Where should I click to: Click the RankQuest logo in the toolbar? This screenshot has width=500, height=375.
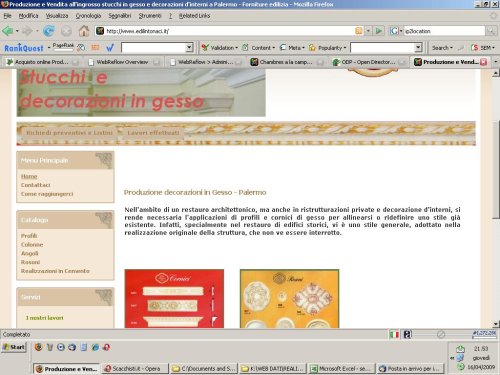24,48
